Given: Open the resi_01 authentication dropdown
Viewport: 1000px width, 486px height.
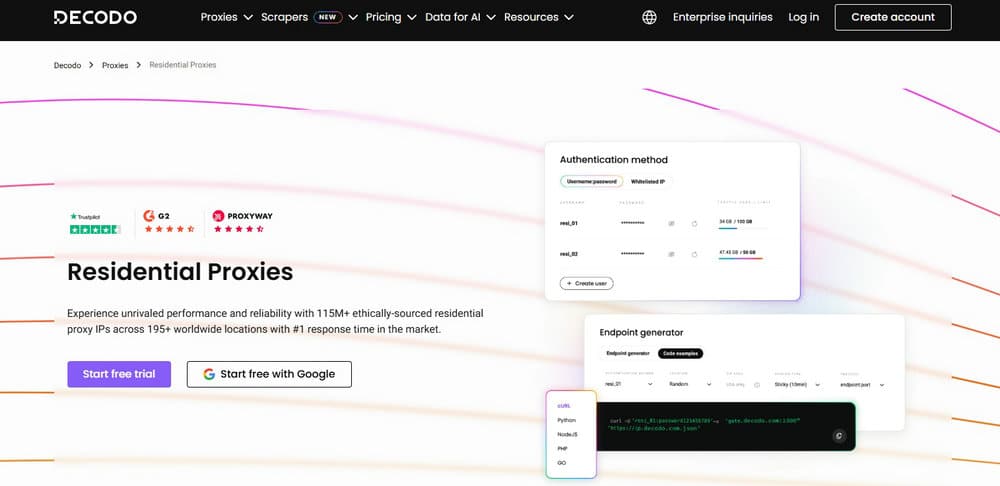Looking at the screenshot, I should pyautogui.click(x=629, y=385).
